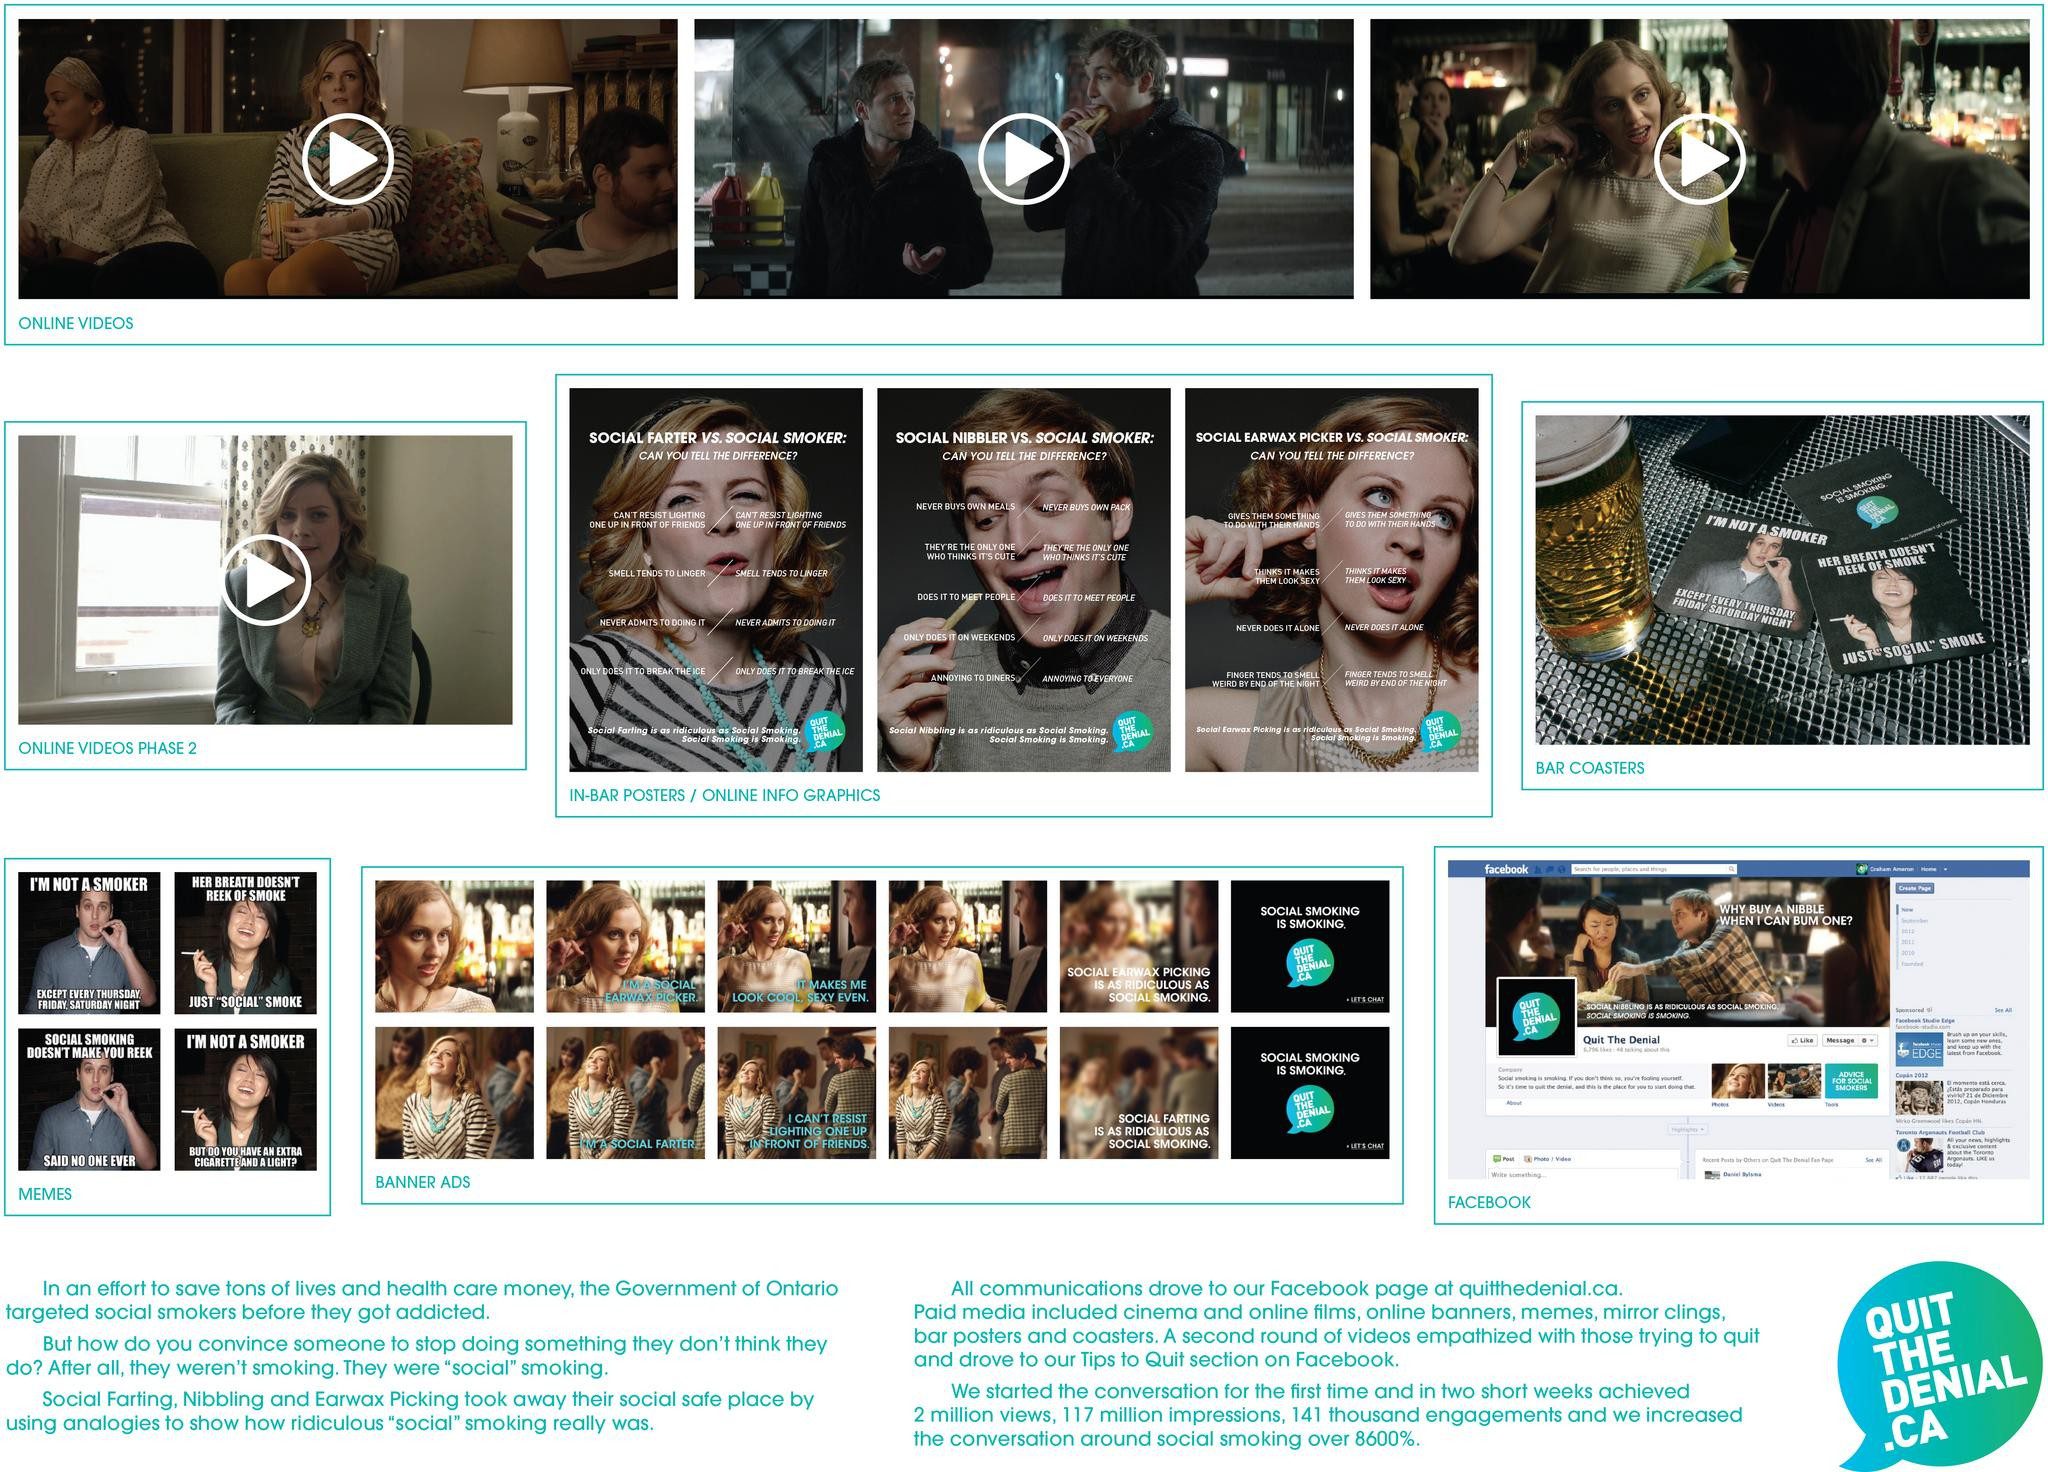The height and width of the screenshot is (1472, 2048).
Task: Click the 'BANNER ADS' label
Action: coord(423,1182)
